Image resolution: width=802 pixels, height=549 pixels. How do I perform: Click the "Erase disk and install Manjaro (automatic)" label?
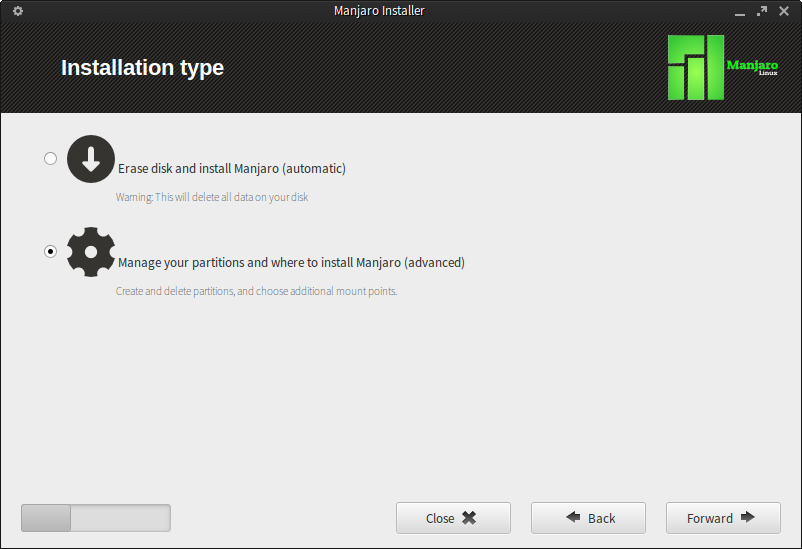point(232,168)
